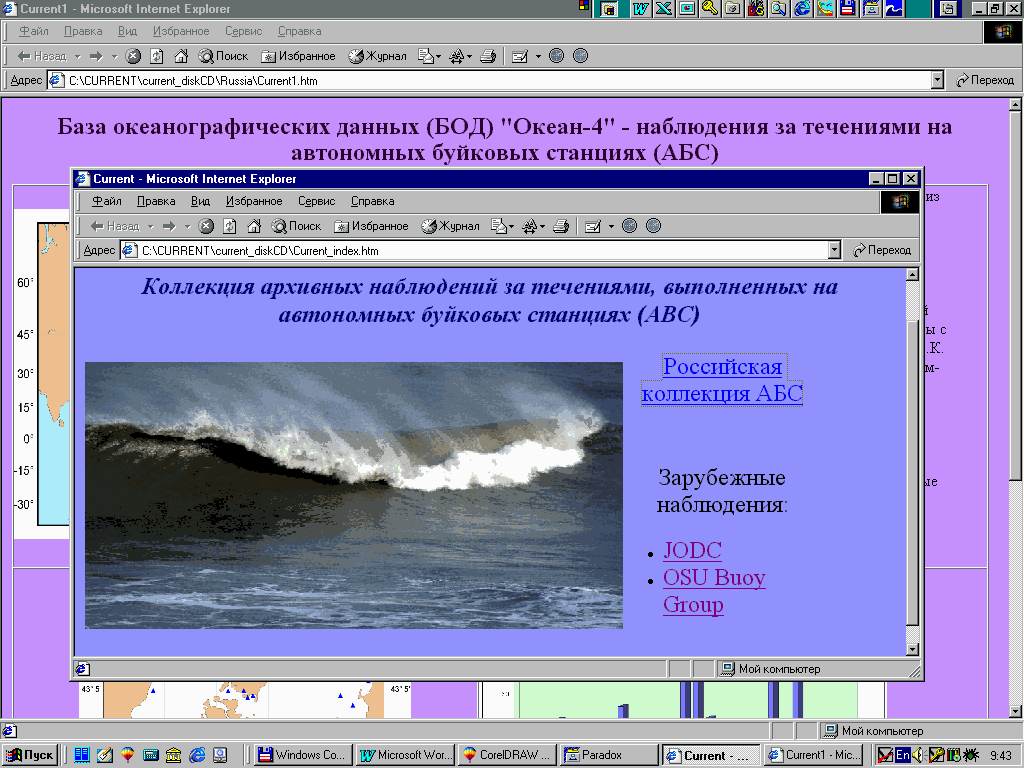Open Сервис menu in front window
This screenshot has height=768, width=1024.
316,201
